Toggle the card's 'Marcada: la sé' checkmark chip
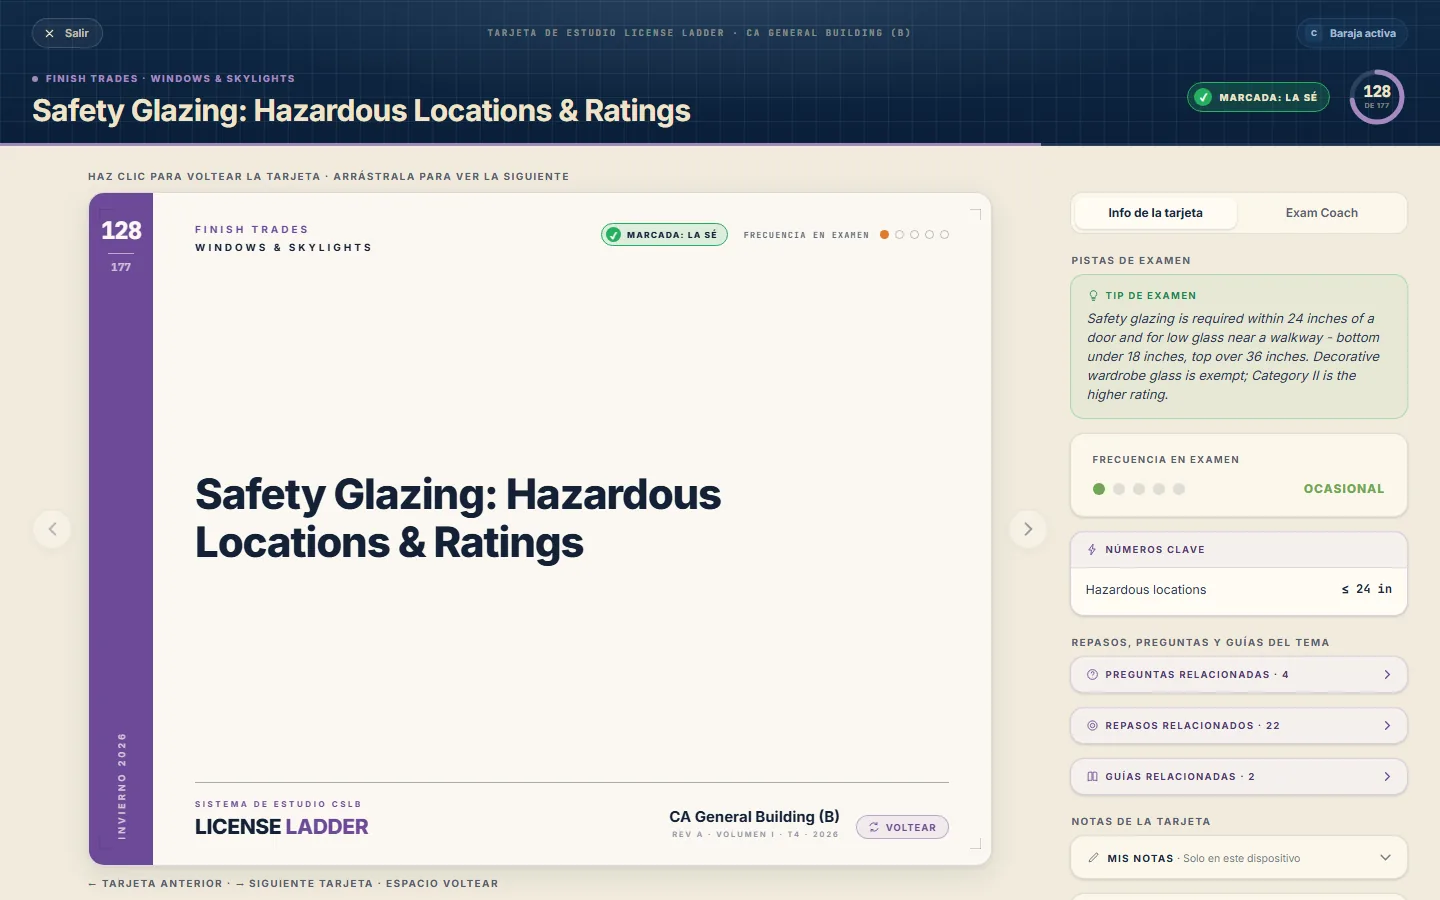 click(x=664, y=235)
